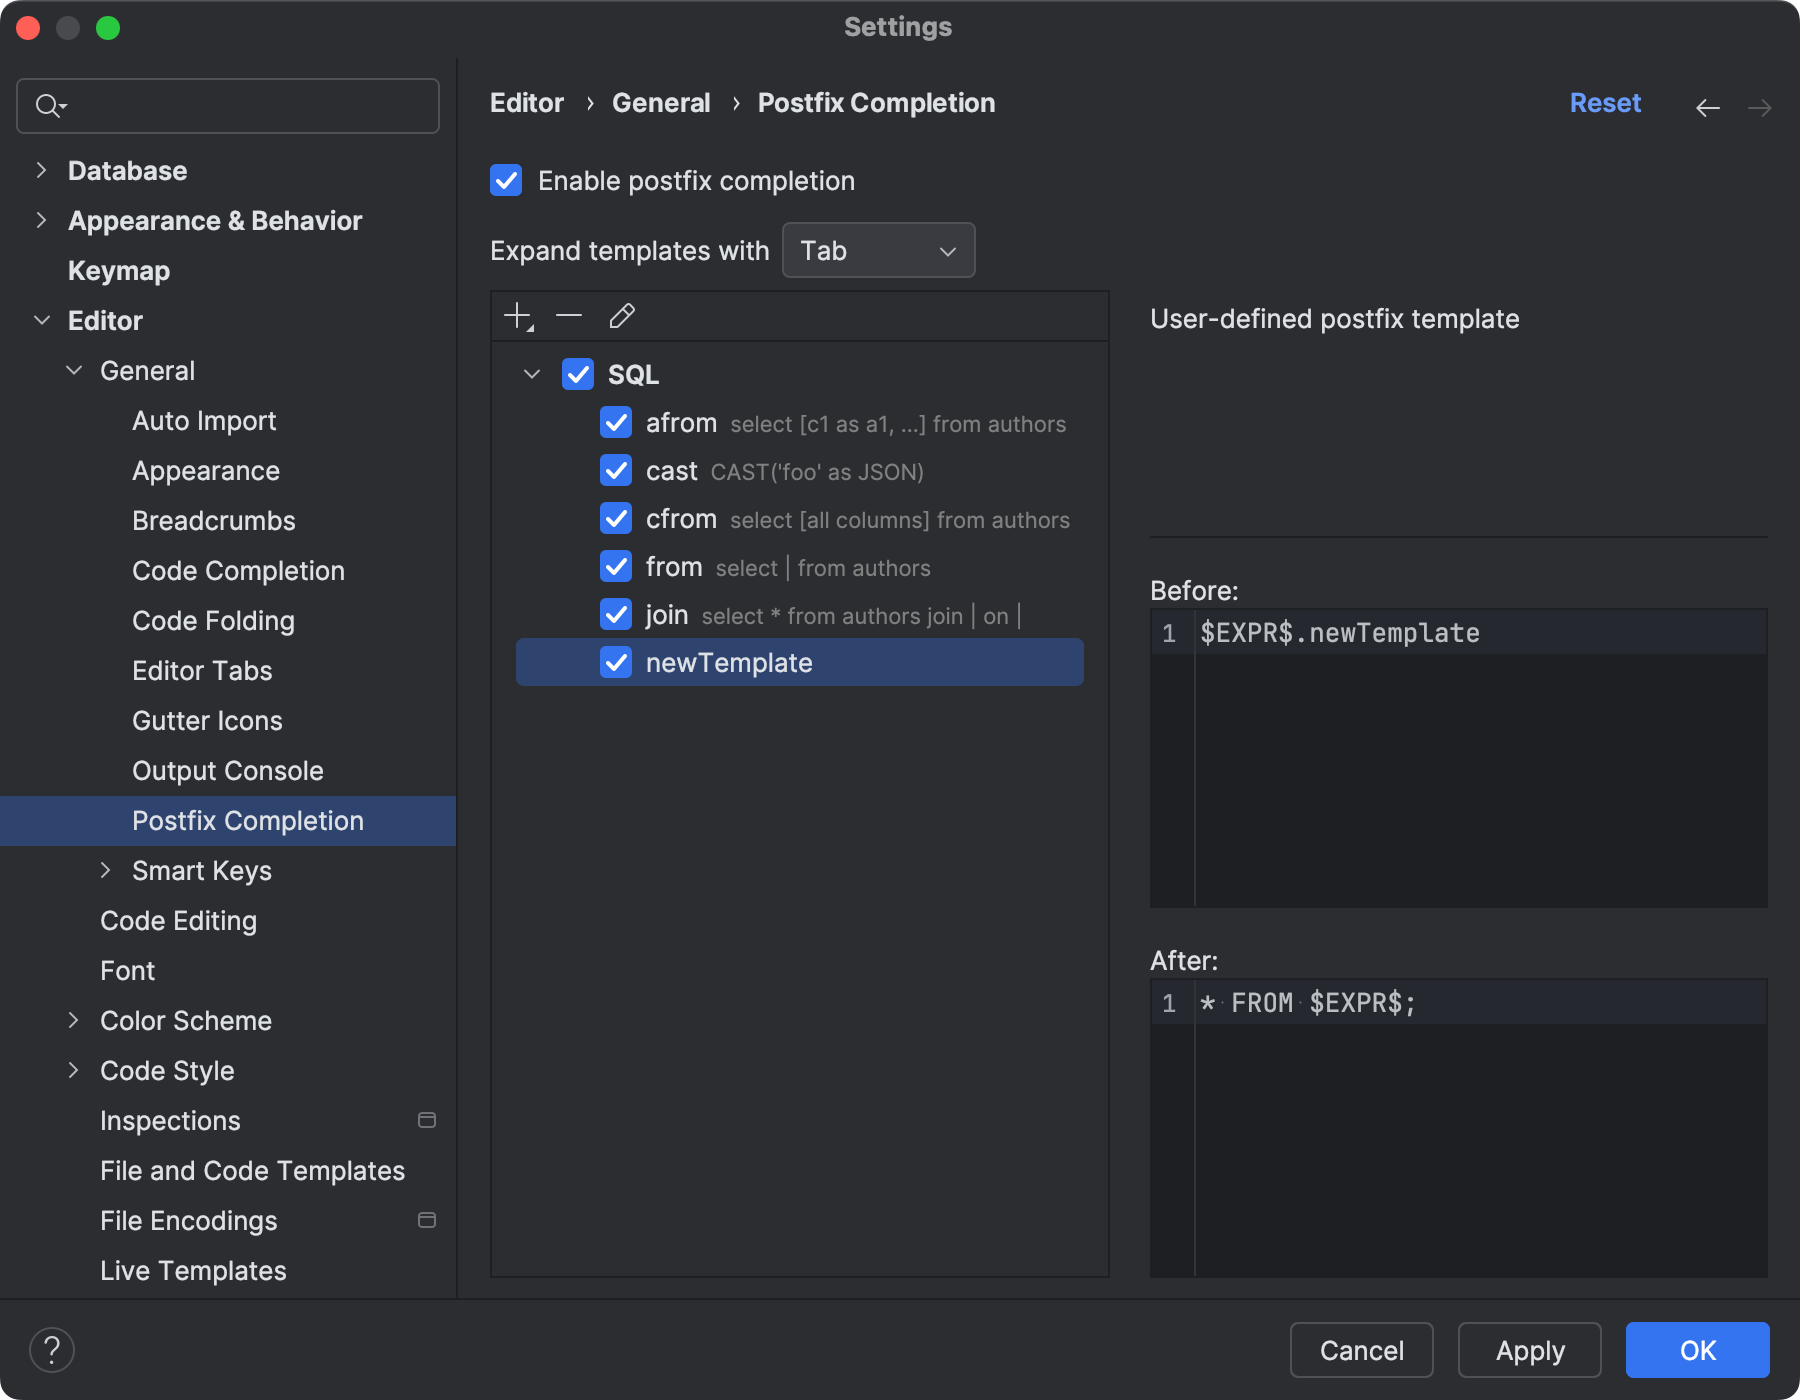Expand the Smart Keys section
The width and height of the screenshot is (1800, 1400).
107,870
